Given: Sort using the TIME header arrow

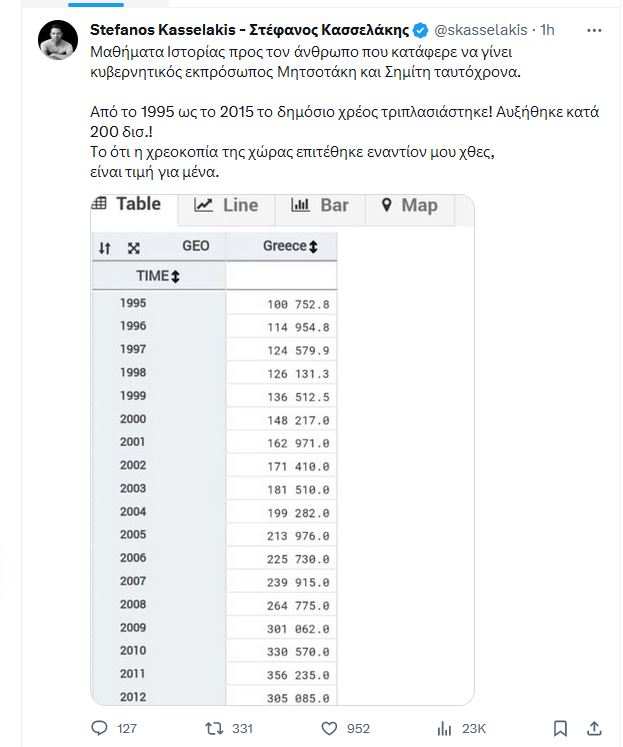Looking at the screenshot, I should coord(176,276).
